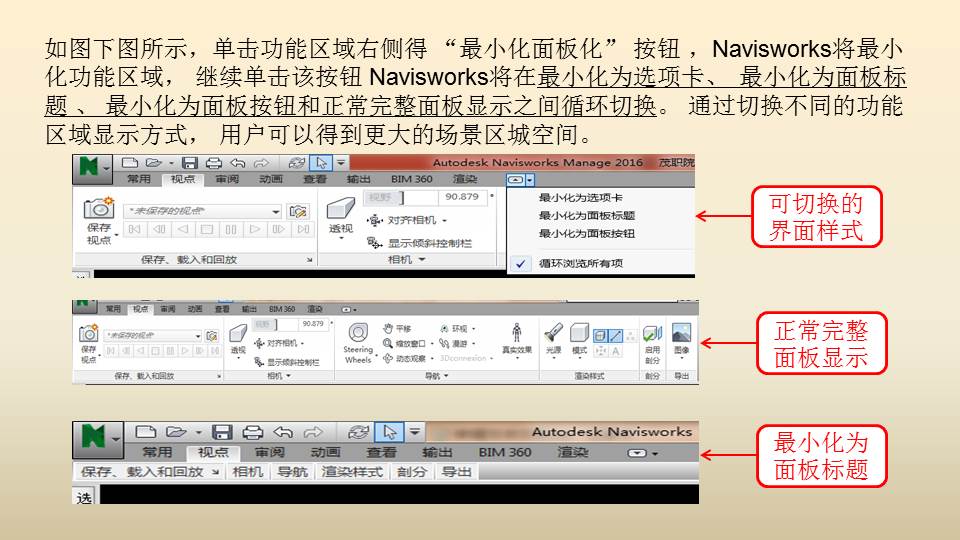The image size is (960, 540).
Task: Click the Save icon in bottom screenshot toolbar
Action: point(222,432)
